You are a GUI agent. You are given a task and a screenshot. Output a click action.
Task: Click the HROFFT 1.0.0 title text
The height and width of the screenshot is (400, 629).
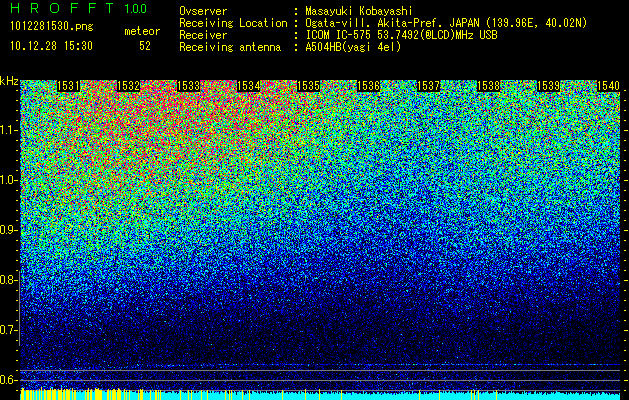(79, 8)
